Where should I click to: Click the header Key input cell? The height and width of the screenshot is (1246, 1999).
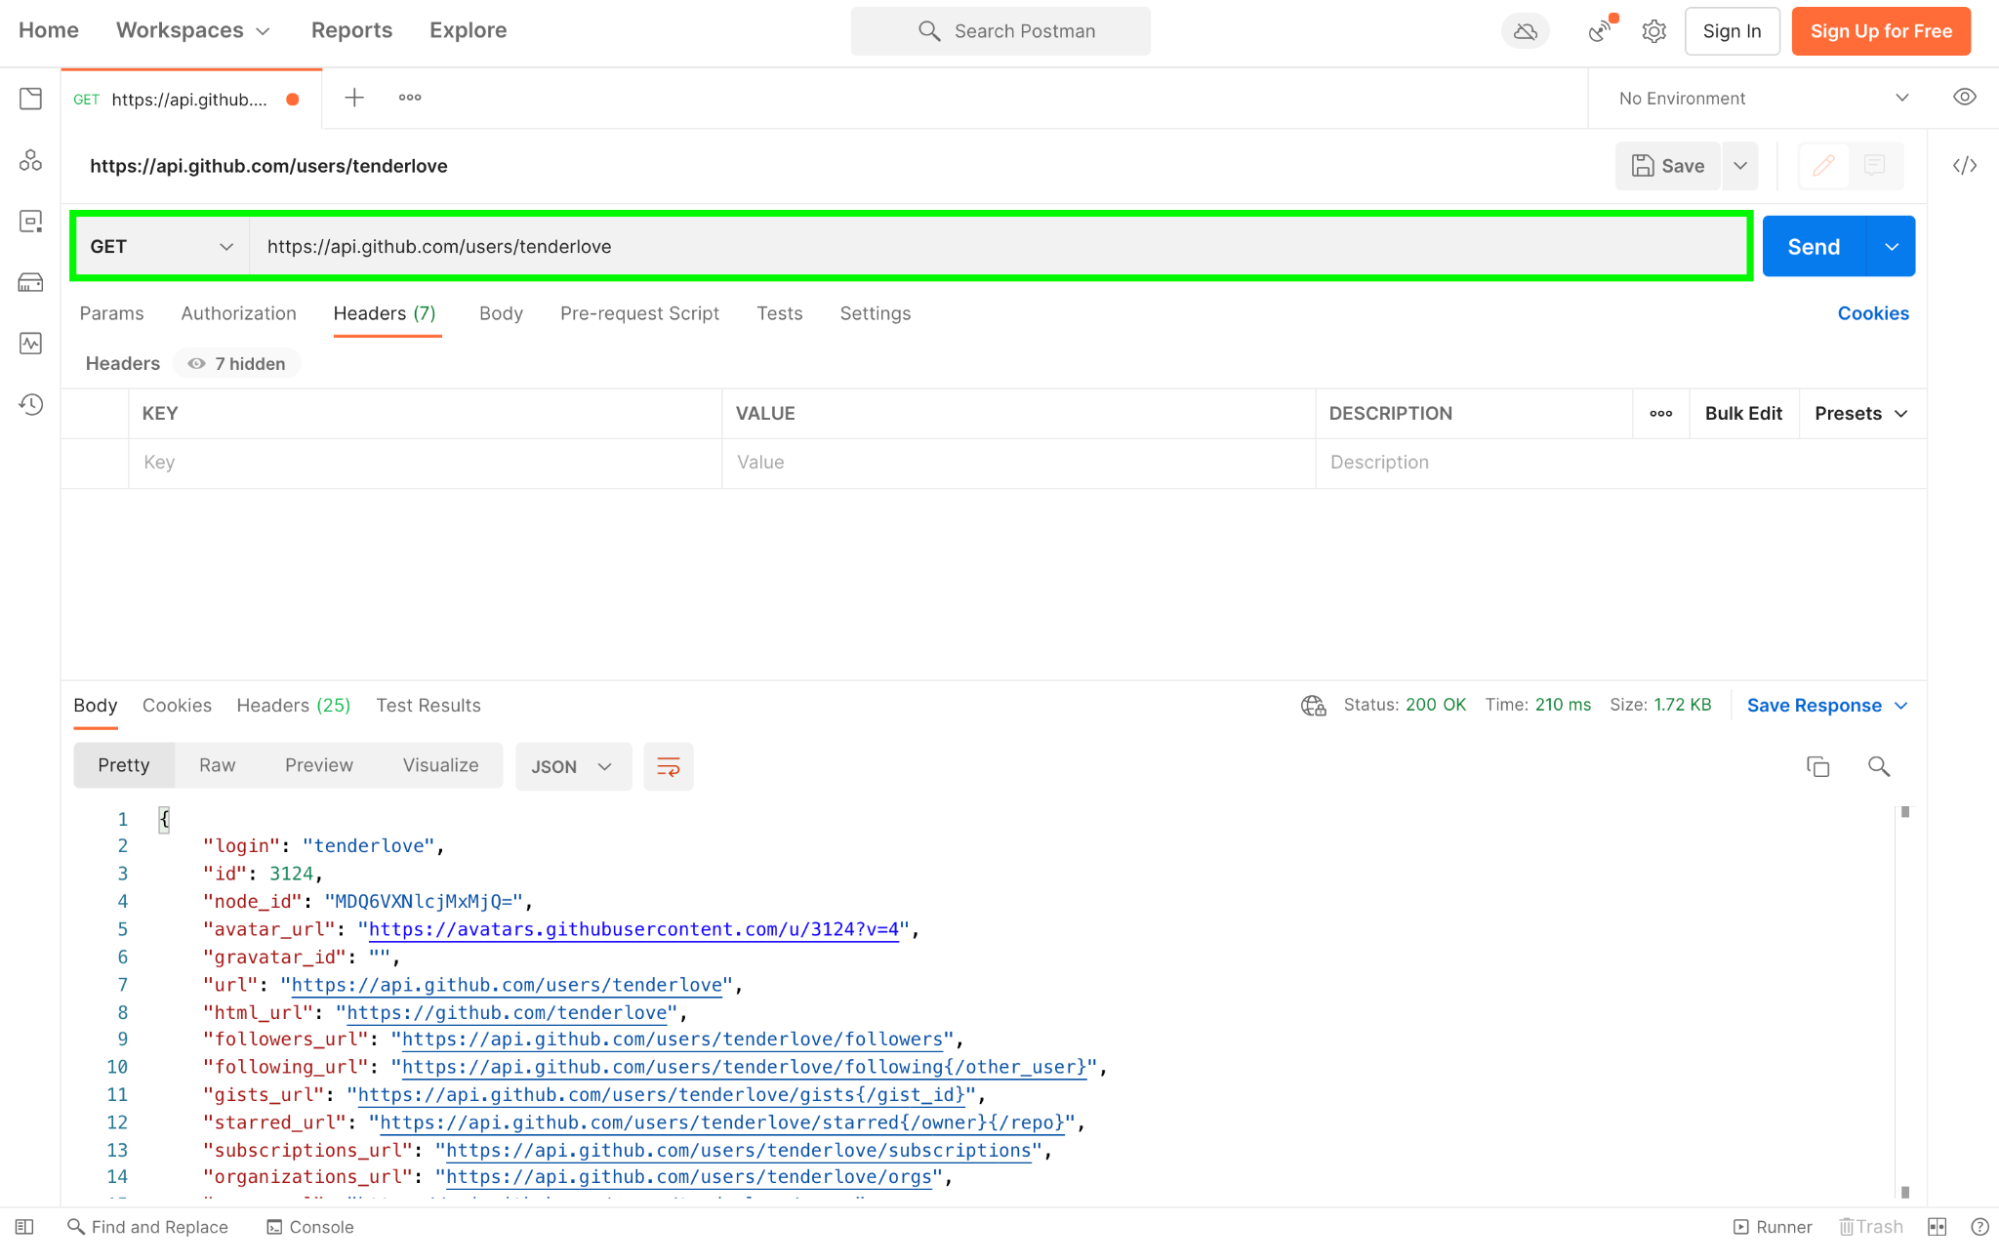tap(425, 462)
